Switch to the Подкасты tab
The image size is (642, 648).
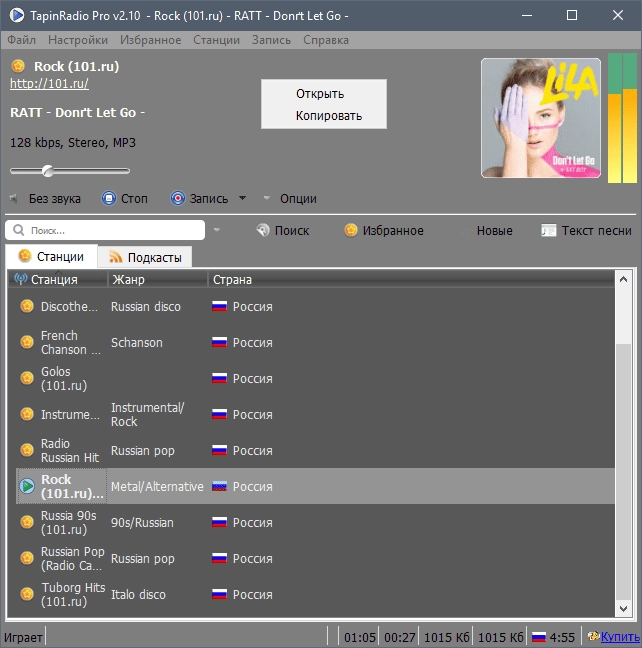[x=145, y=257]
